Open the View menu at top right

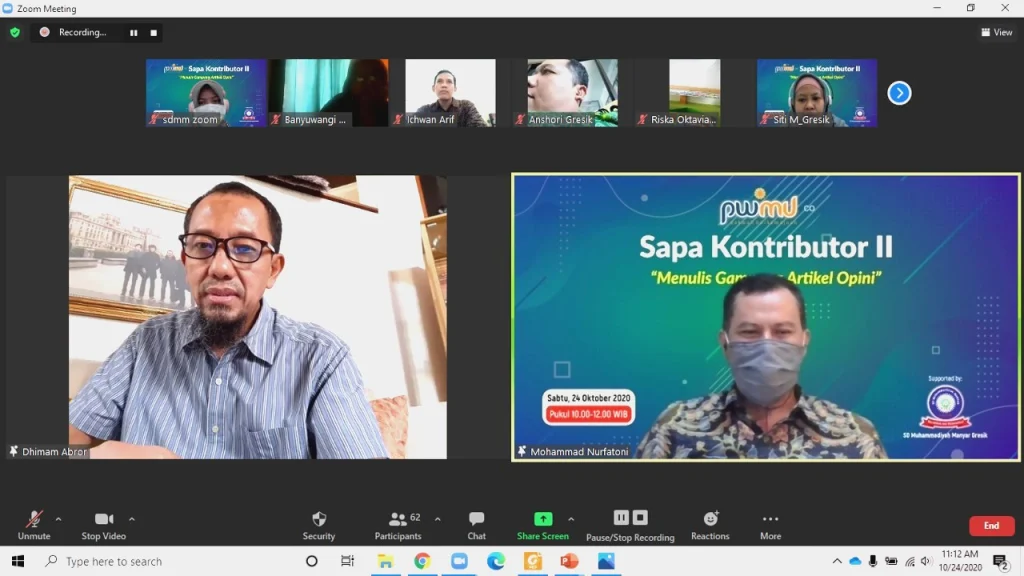(996, 31)
